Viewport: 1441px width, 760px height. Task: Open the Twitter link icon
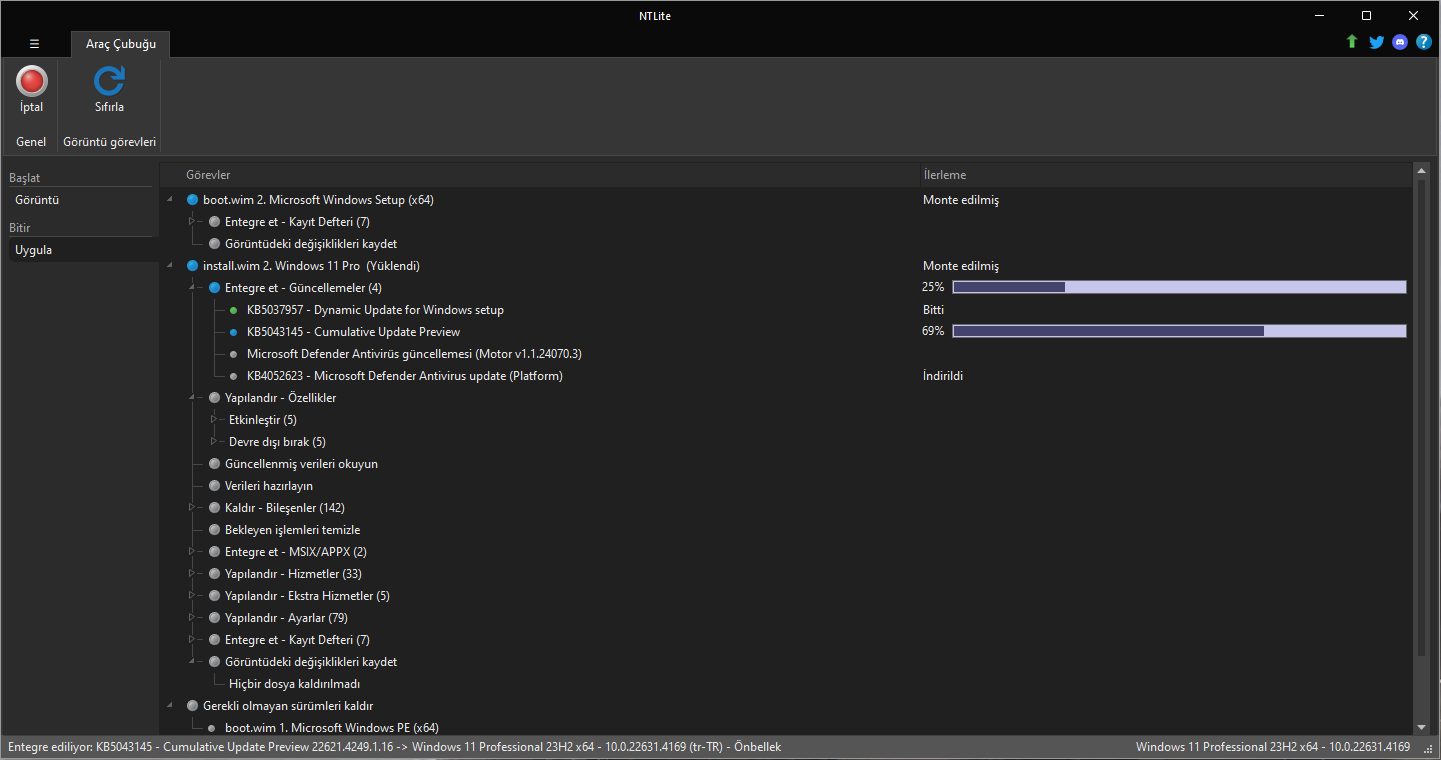(x=1376, y=42)
